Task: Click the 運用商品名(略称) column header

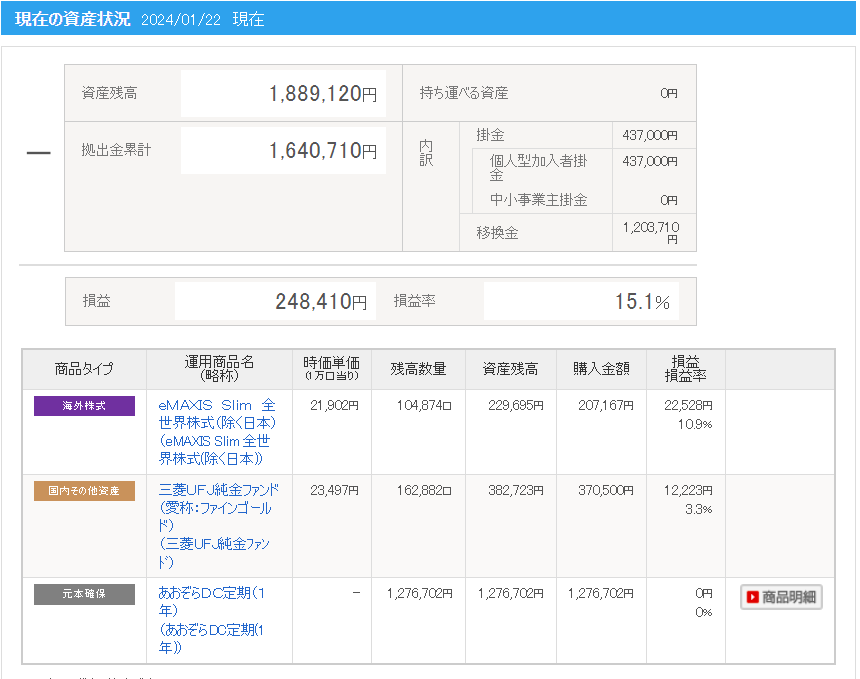Action: (x=219, y=369)
